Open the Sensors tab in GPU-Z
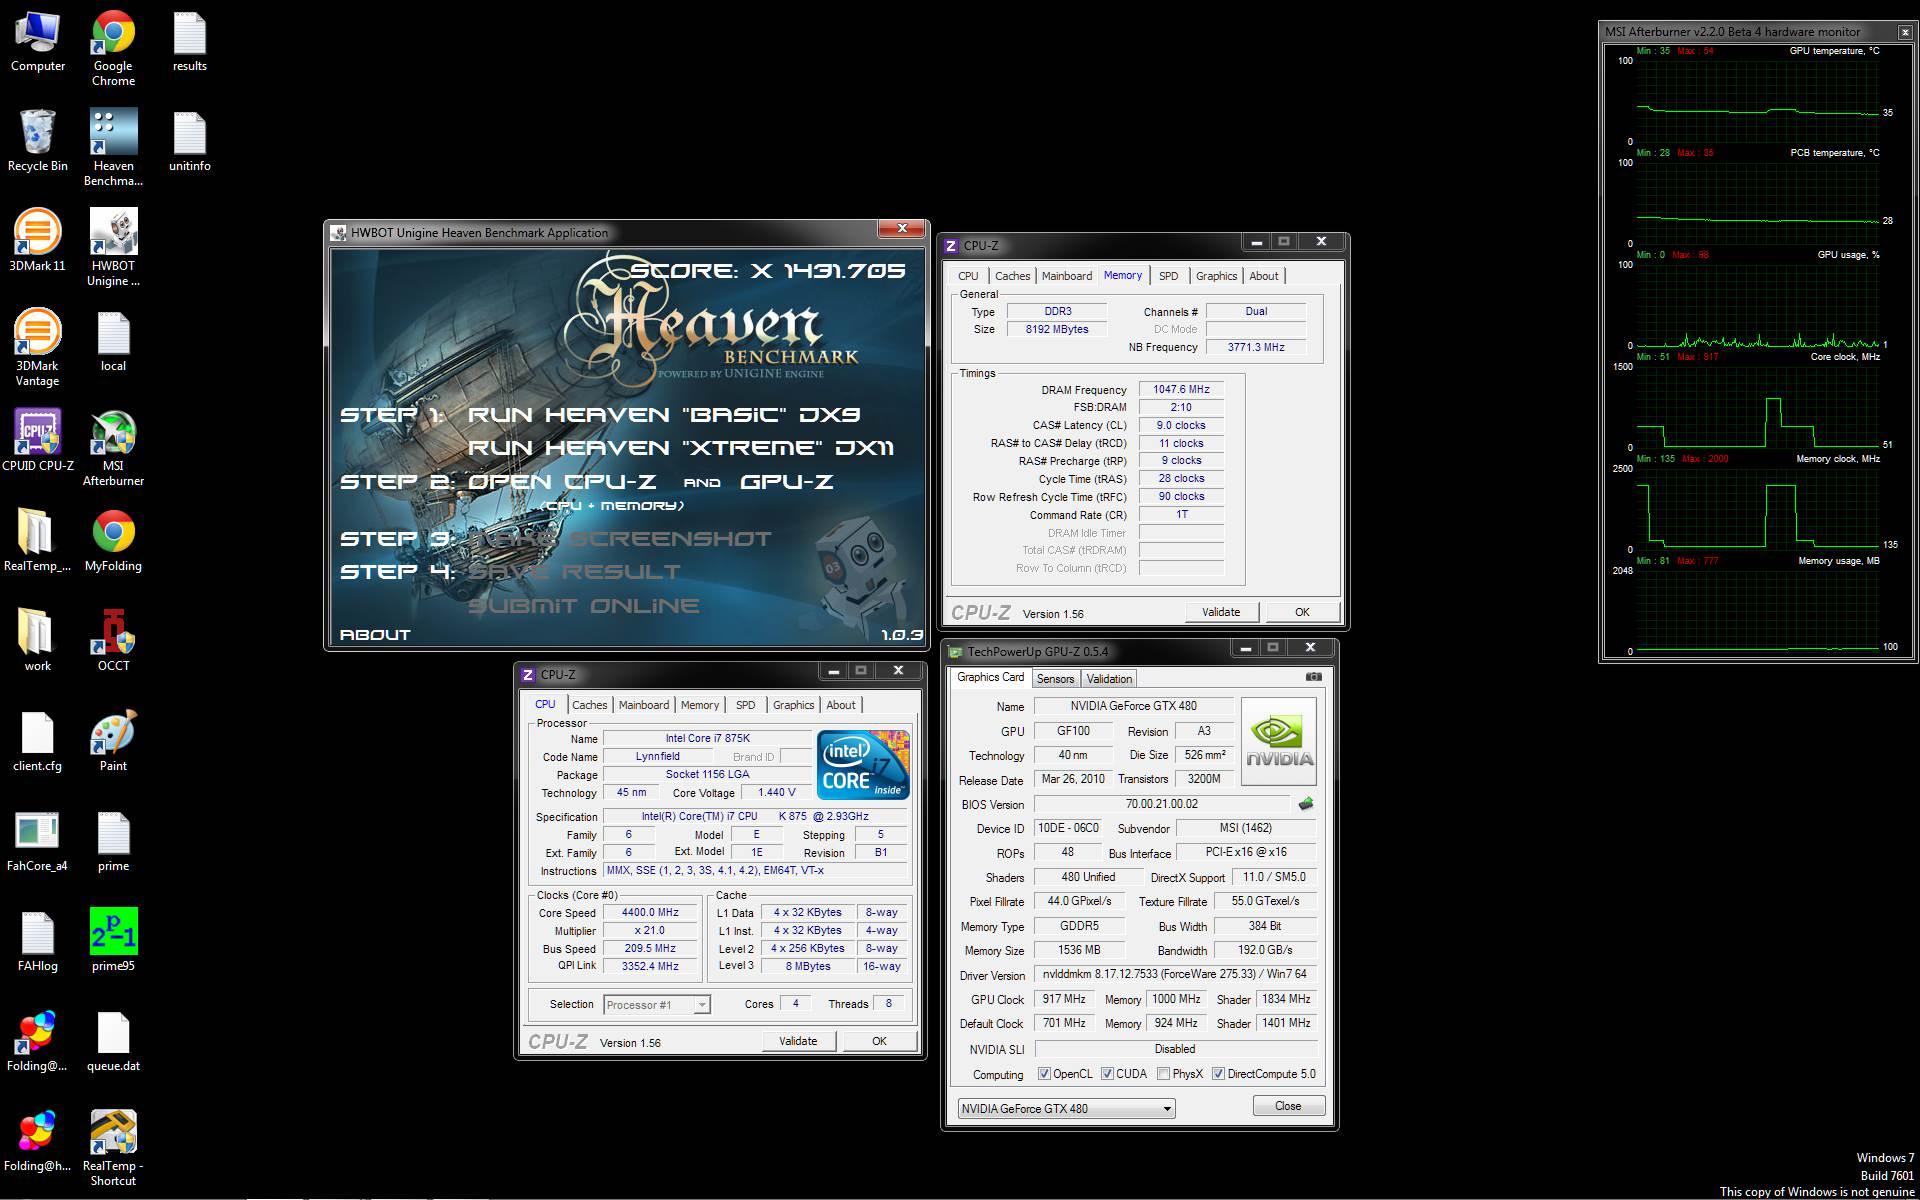 tap(1055, 679)
